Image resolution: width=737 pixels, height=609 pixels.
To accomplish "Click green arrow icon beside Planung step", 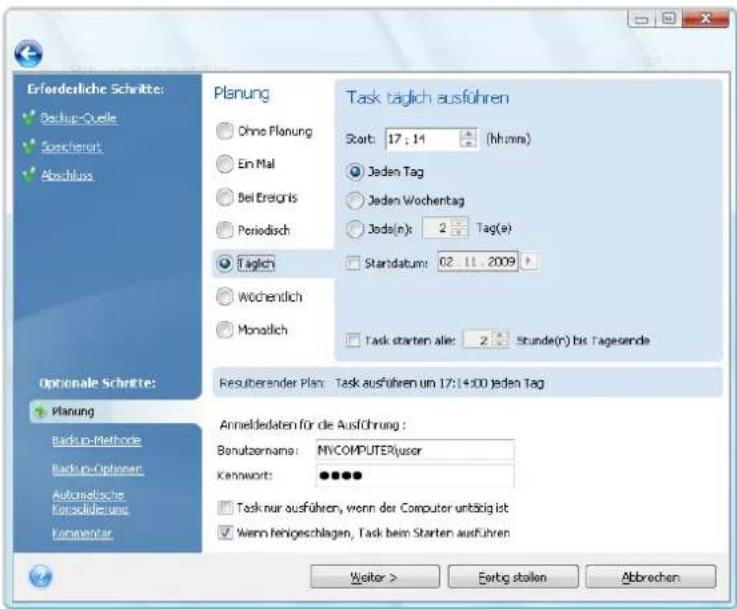I will (x=40, y=411).
